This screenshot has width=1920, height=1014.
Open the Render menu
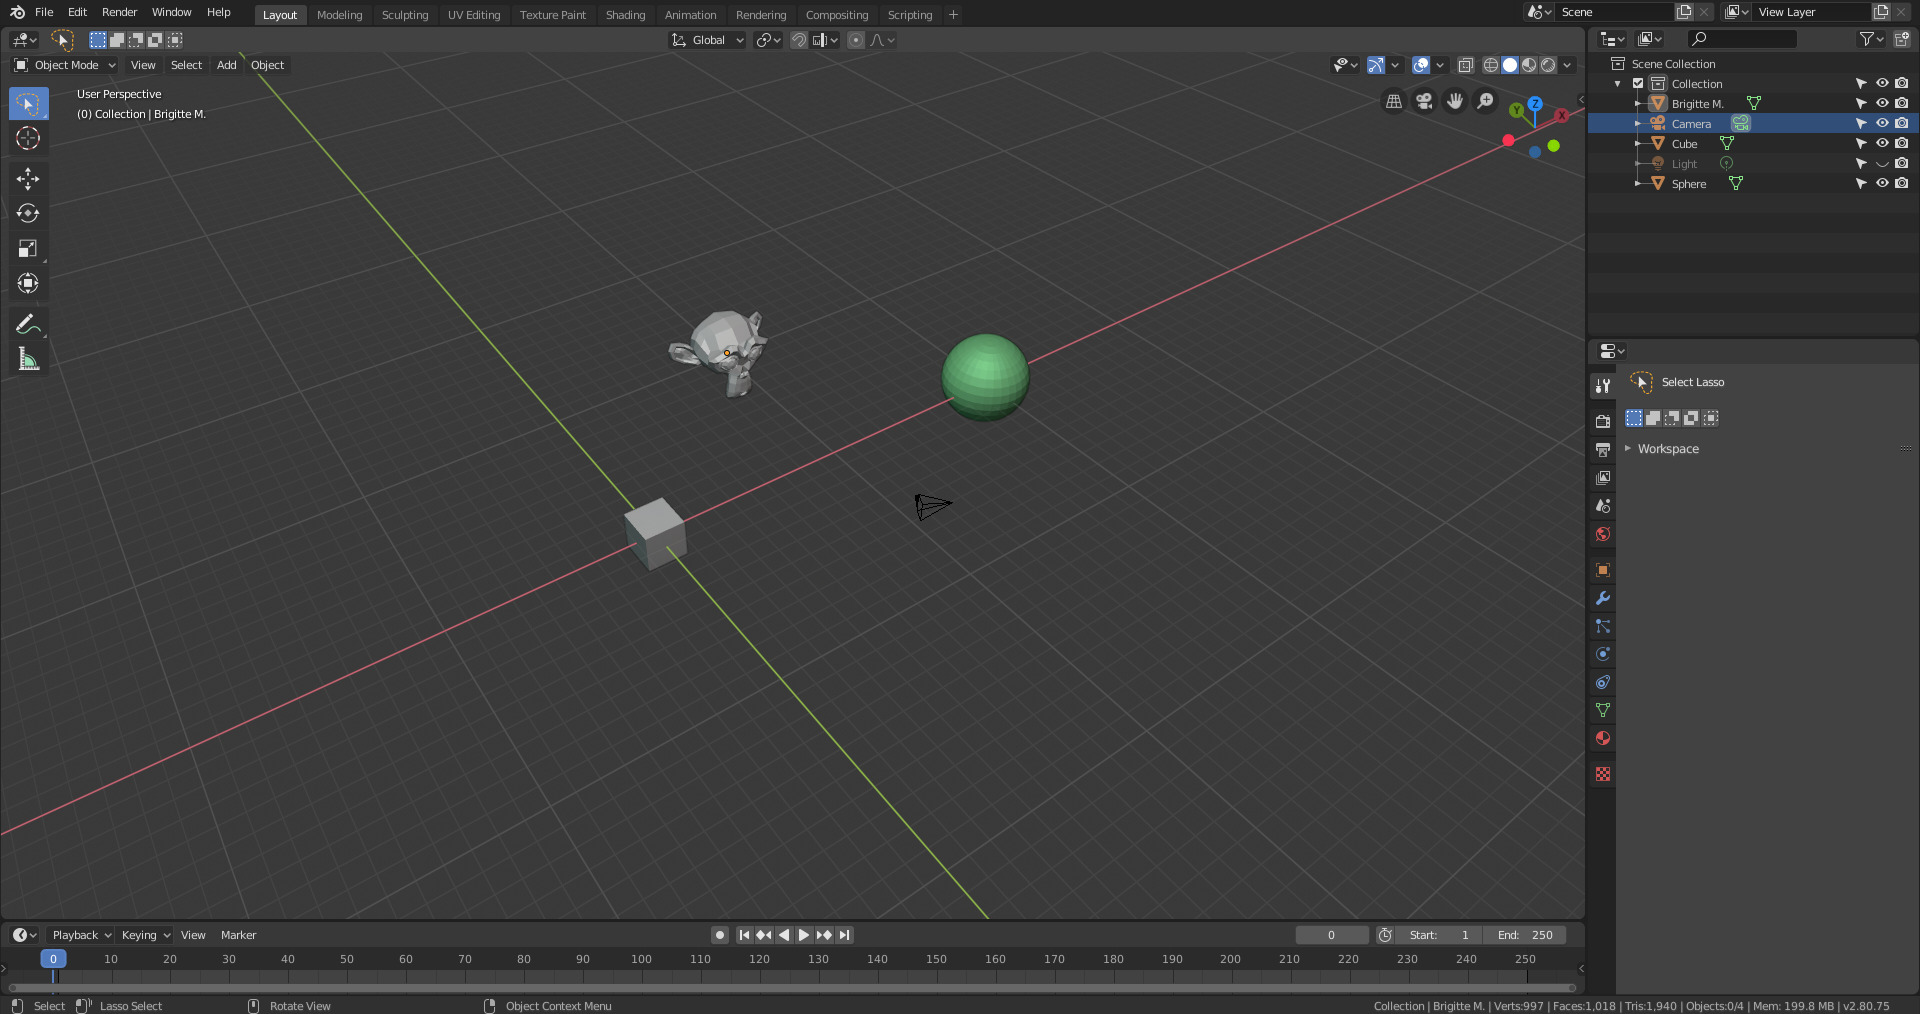tap(119, 12)
